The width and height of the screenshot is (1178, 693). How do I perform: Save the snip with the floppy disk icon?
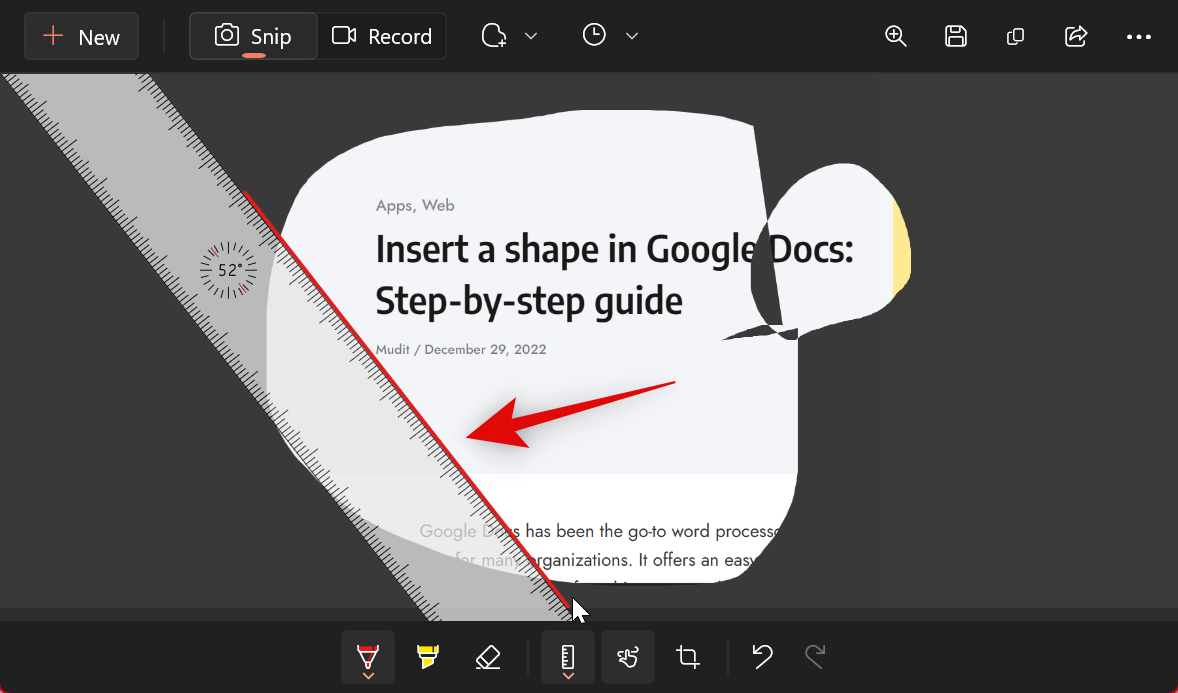[x=956, y=37]
